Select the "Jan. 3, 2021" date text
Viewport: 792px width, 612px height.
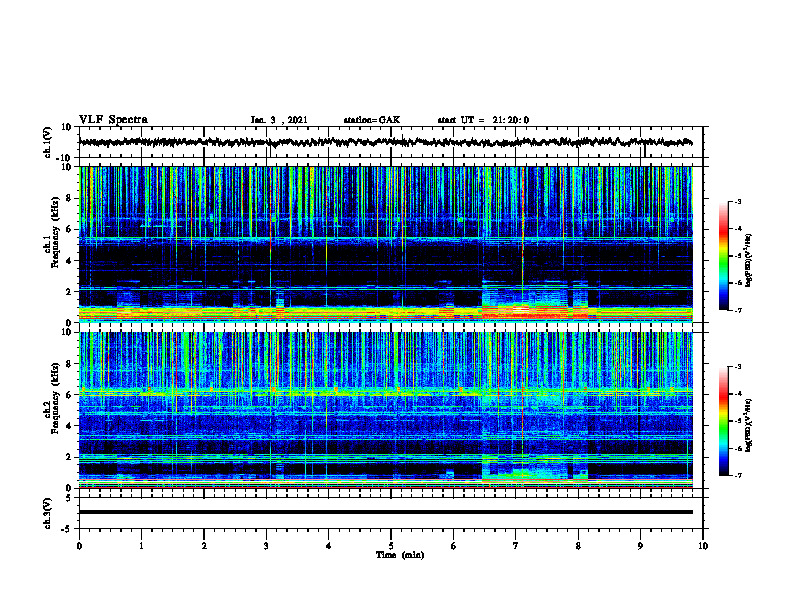coord(279,120)
